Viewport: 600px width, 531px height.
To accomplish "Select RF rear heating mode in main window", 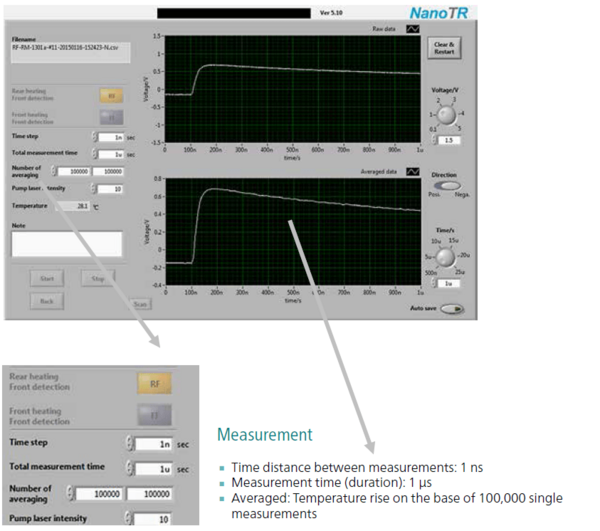I will click(111, 96).
